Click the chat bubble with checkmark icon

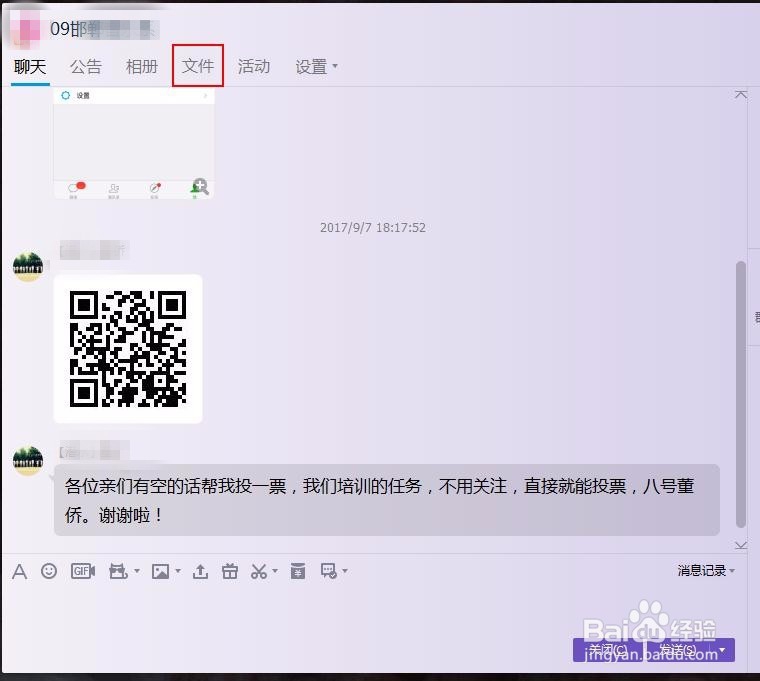329,571
